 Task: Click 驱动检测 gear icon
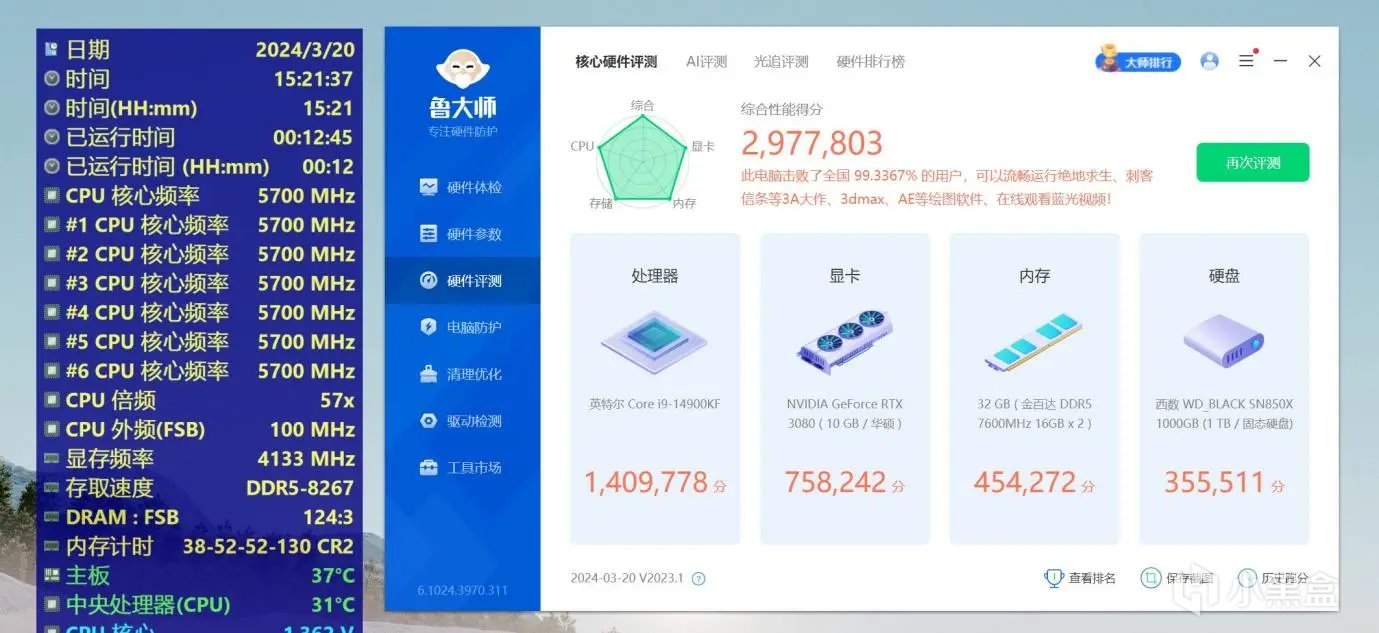click(x=429, y=421)
